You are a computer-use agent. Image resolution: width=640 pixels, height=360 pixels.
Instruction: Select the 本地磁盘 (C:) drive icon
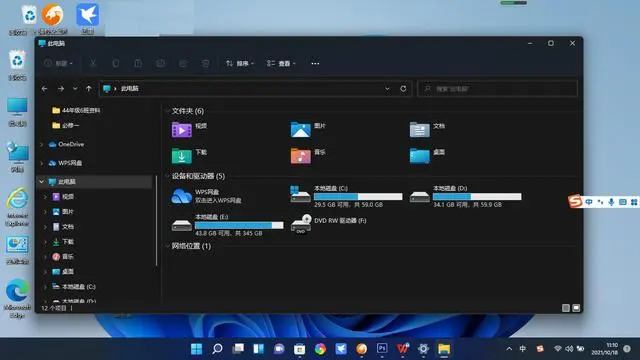tap(300, 195)
